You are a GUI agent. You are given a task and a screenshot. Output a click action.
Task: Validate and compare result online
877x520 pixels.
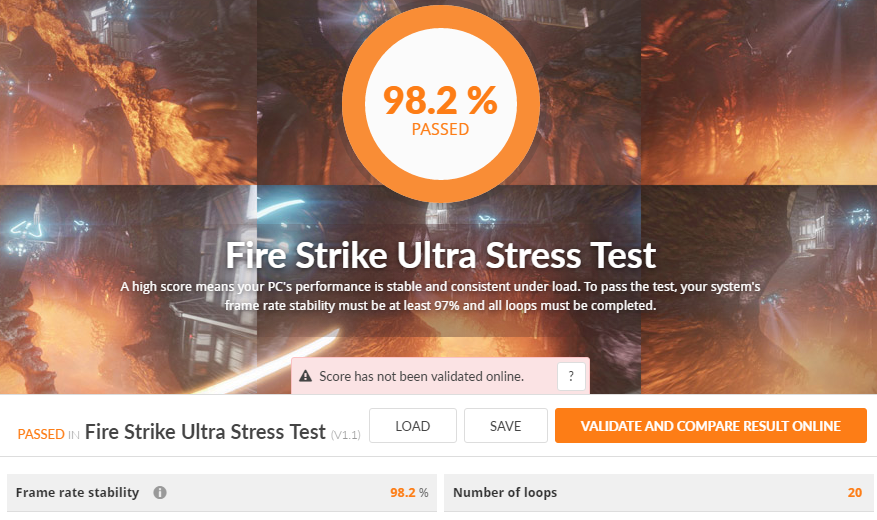click(711, 426)
